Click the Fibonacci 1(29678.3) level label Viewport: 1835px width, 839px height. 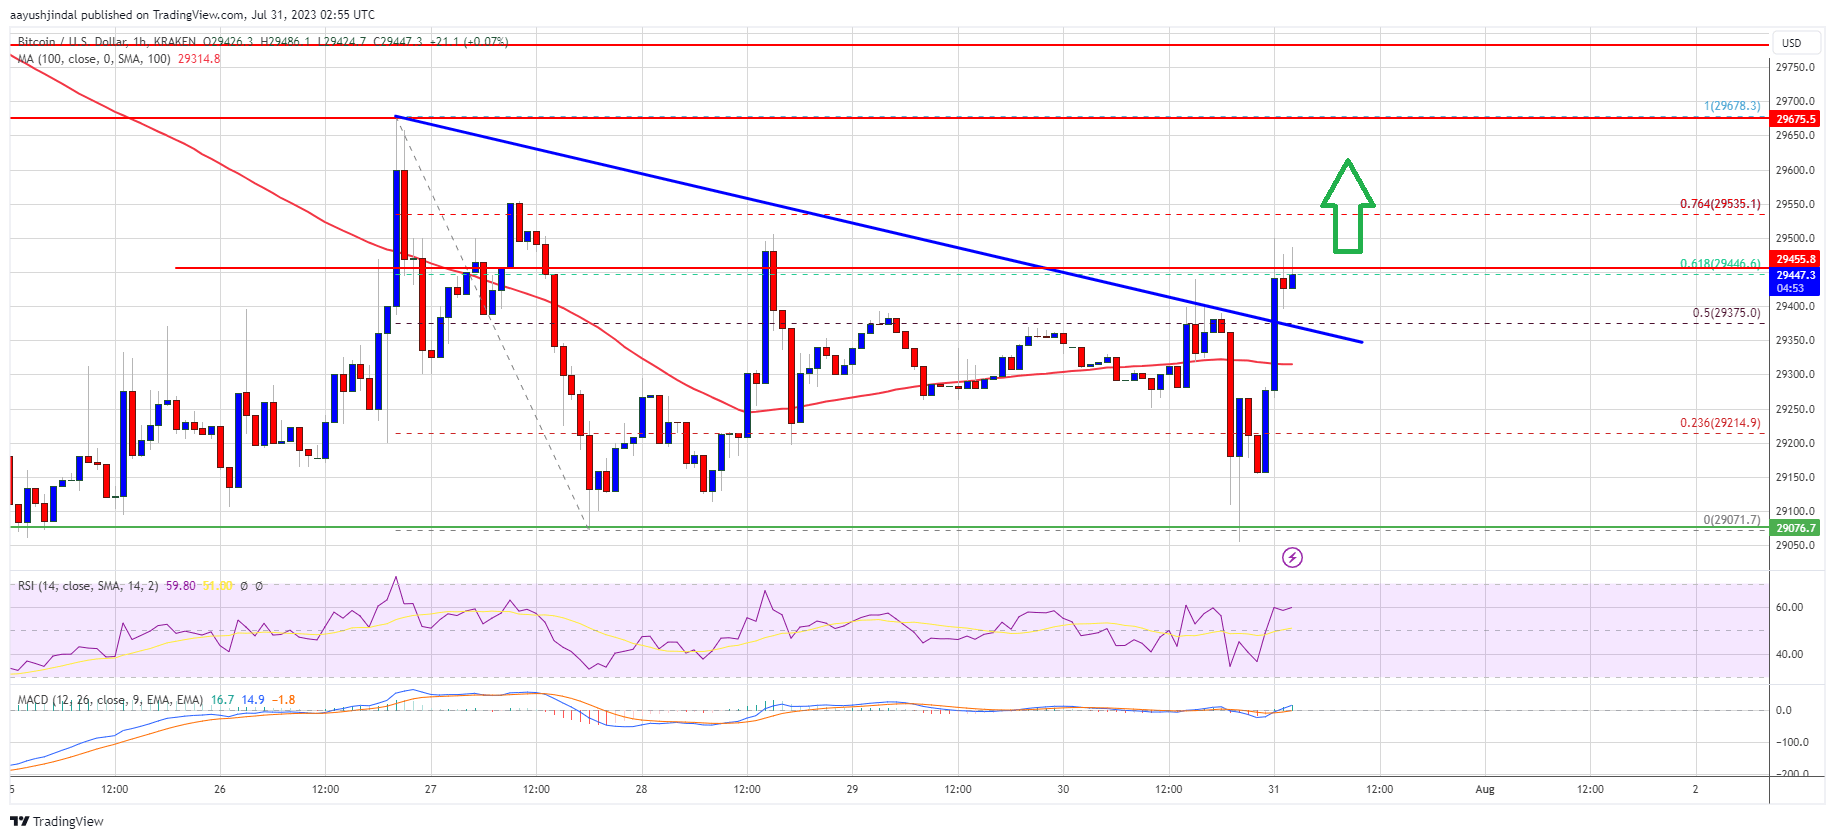click(1733, 106)
